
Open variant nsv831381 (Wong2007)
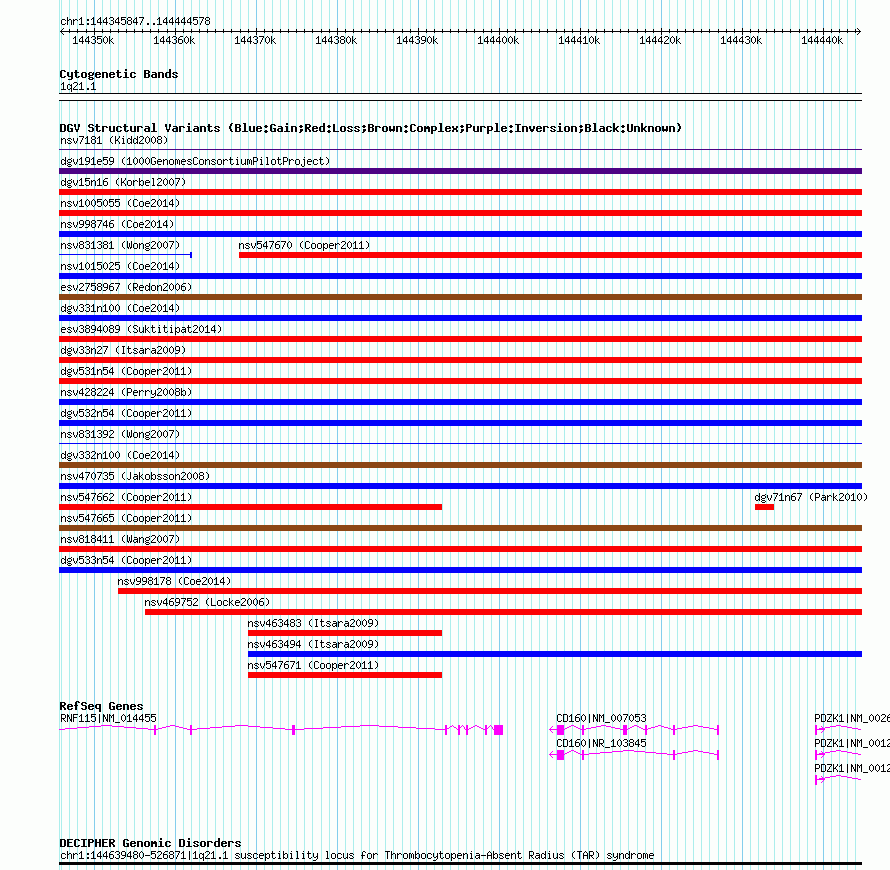120,245
